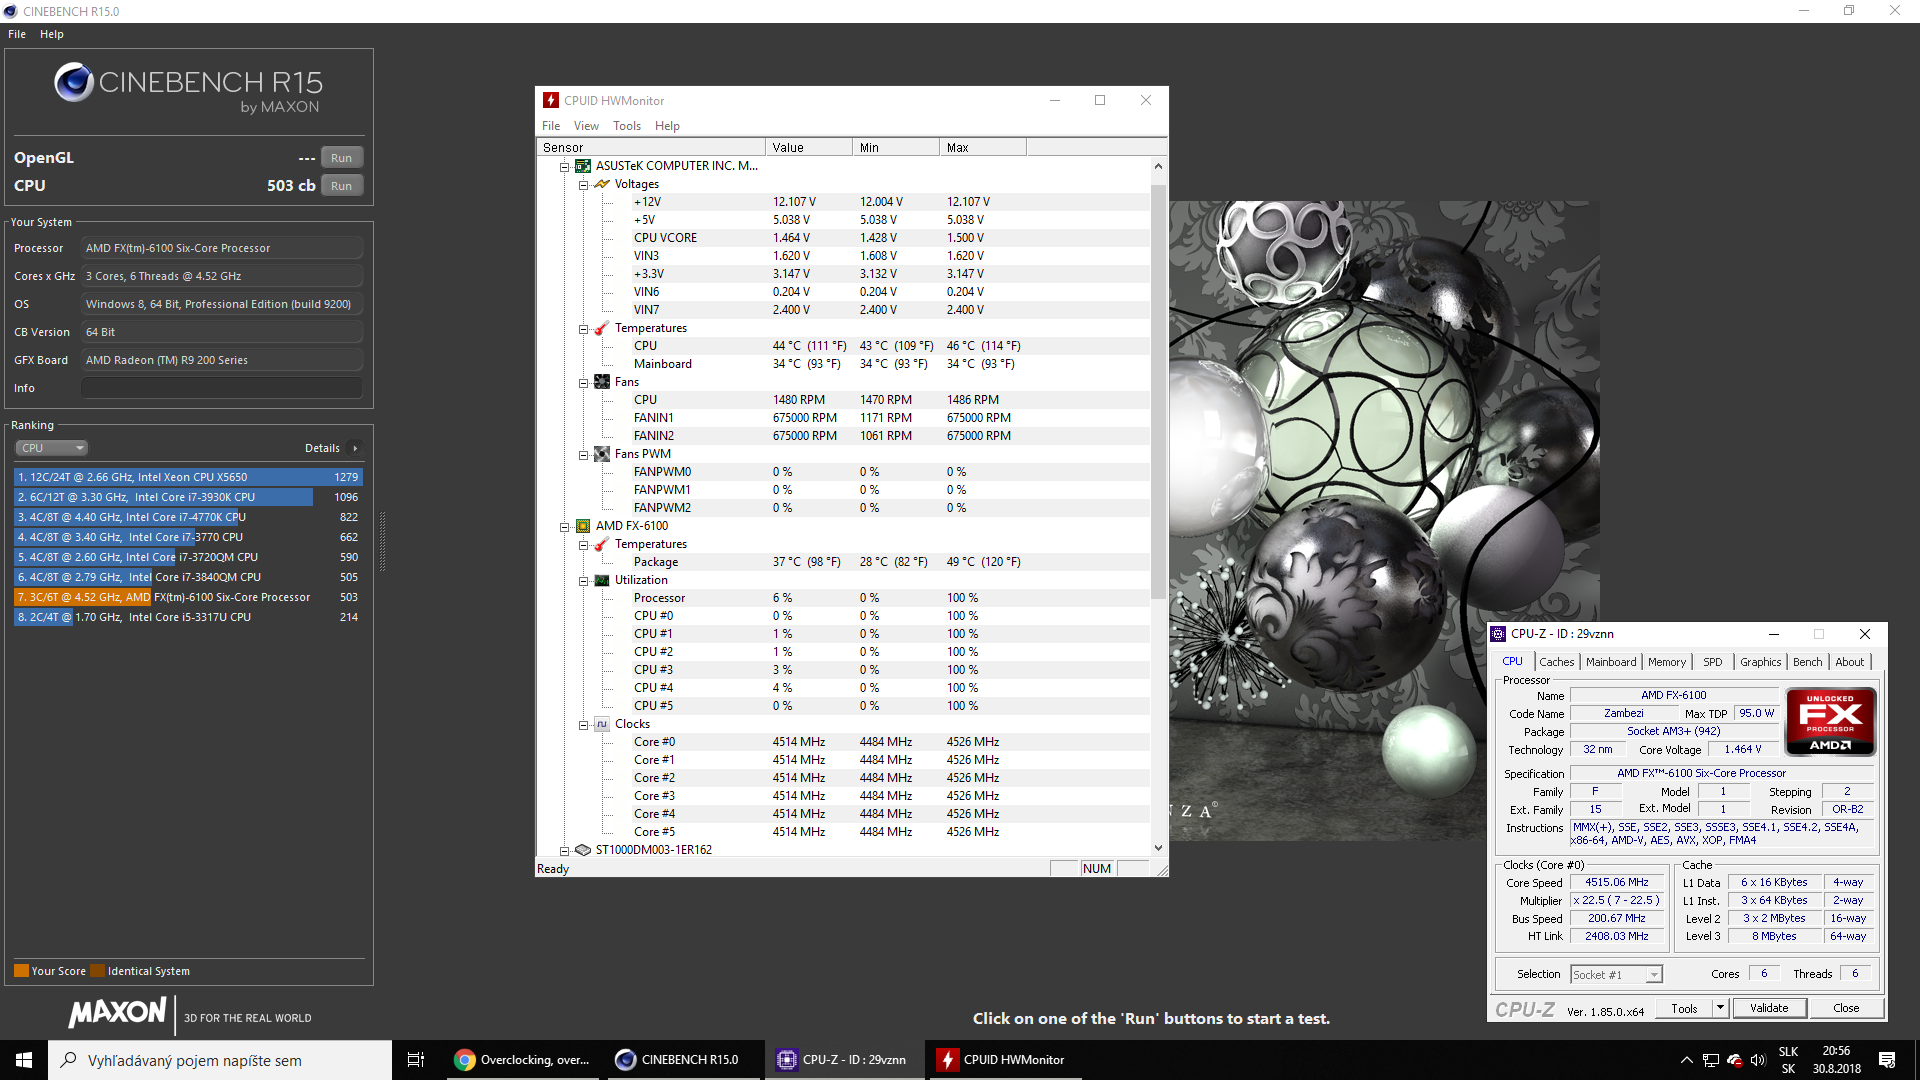Screen dimensions: 1920x1080
Task: Click the AMD FX processor logo
Action: (x=1830, y=721)
